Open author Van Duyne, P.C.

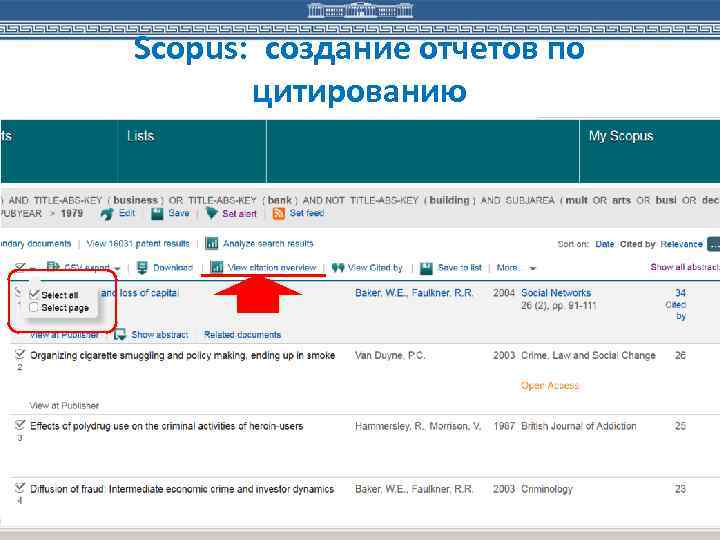[x=390, y=355]
